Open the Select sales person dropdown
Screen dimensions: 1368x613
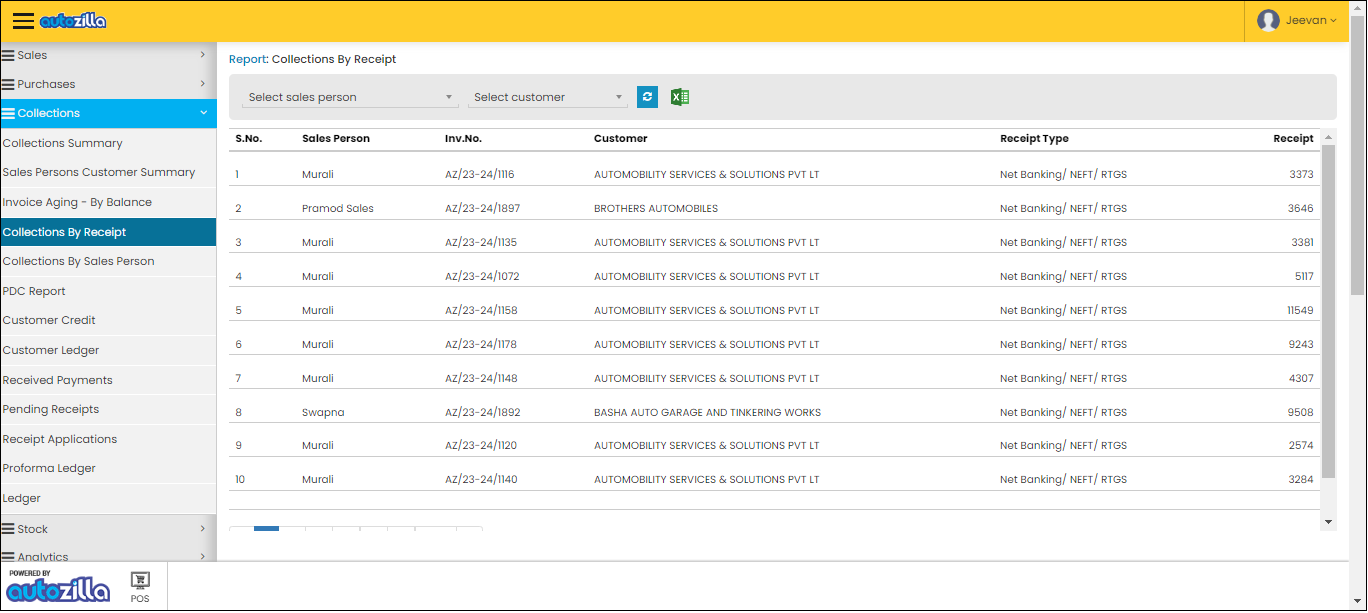pyautogui.click(x=351, y=97)
